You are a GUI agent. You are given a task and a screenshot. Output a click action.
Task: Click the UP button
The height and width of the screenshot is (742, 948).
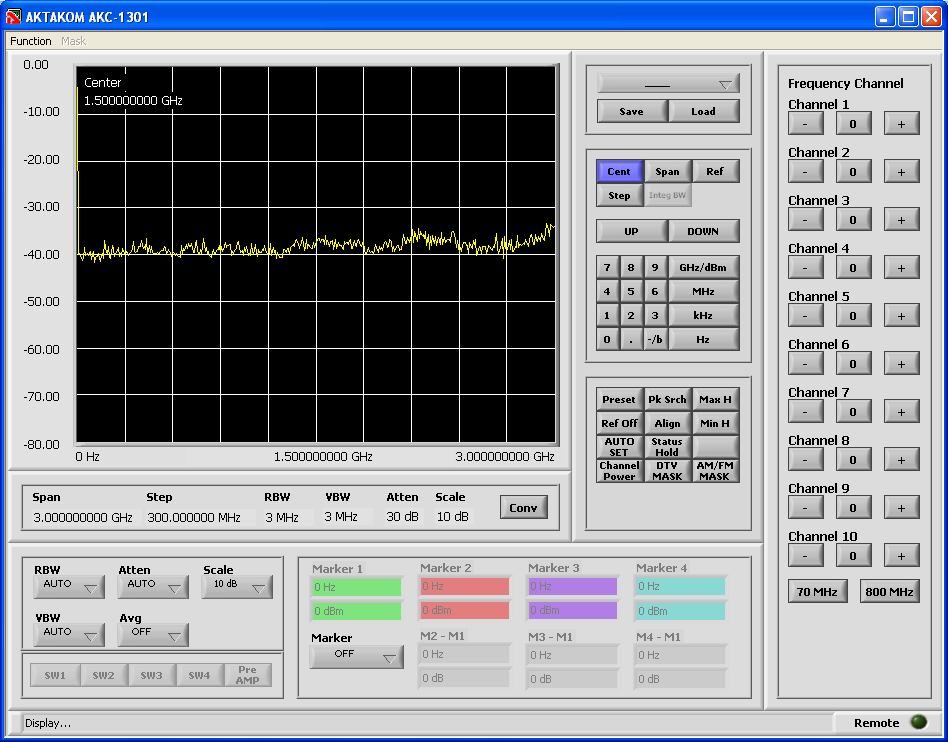632,231
